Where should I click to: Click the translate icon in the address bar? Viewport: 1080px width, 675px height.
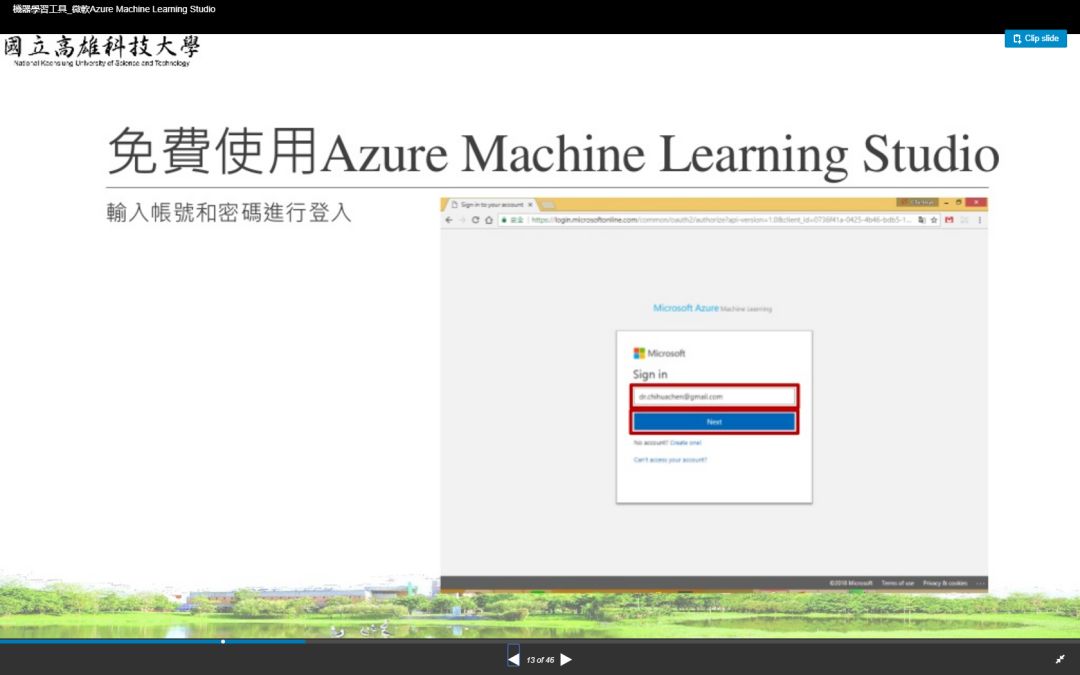tap(922, 220)
